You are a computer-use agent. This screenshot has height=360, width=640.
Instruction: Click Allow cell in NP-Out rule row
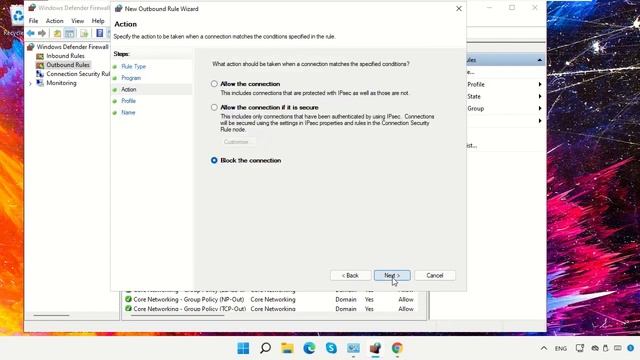[406, 300]
